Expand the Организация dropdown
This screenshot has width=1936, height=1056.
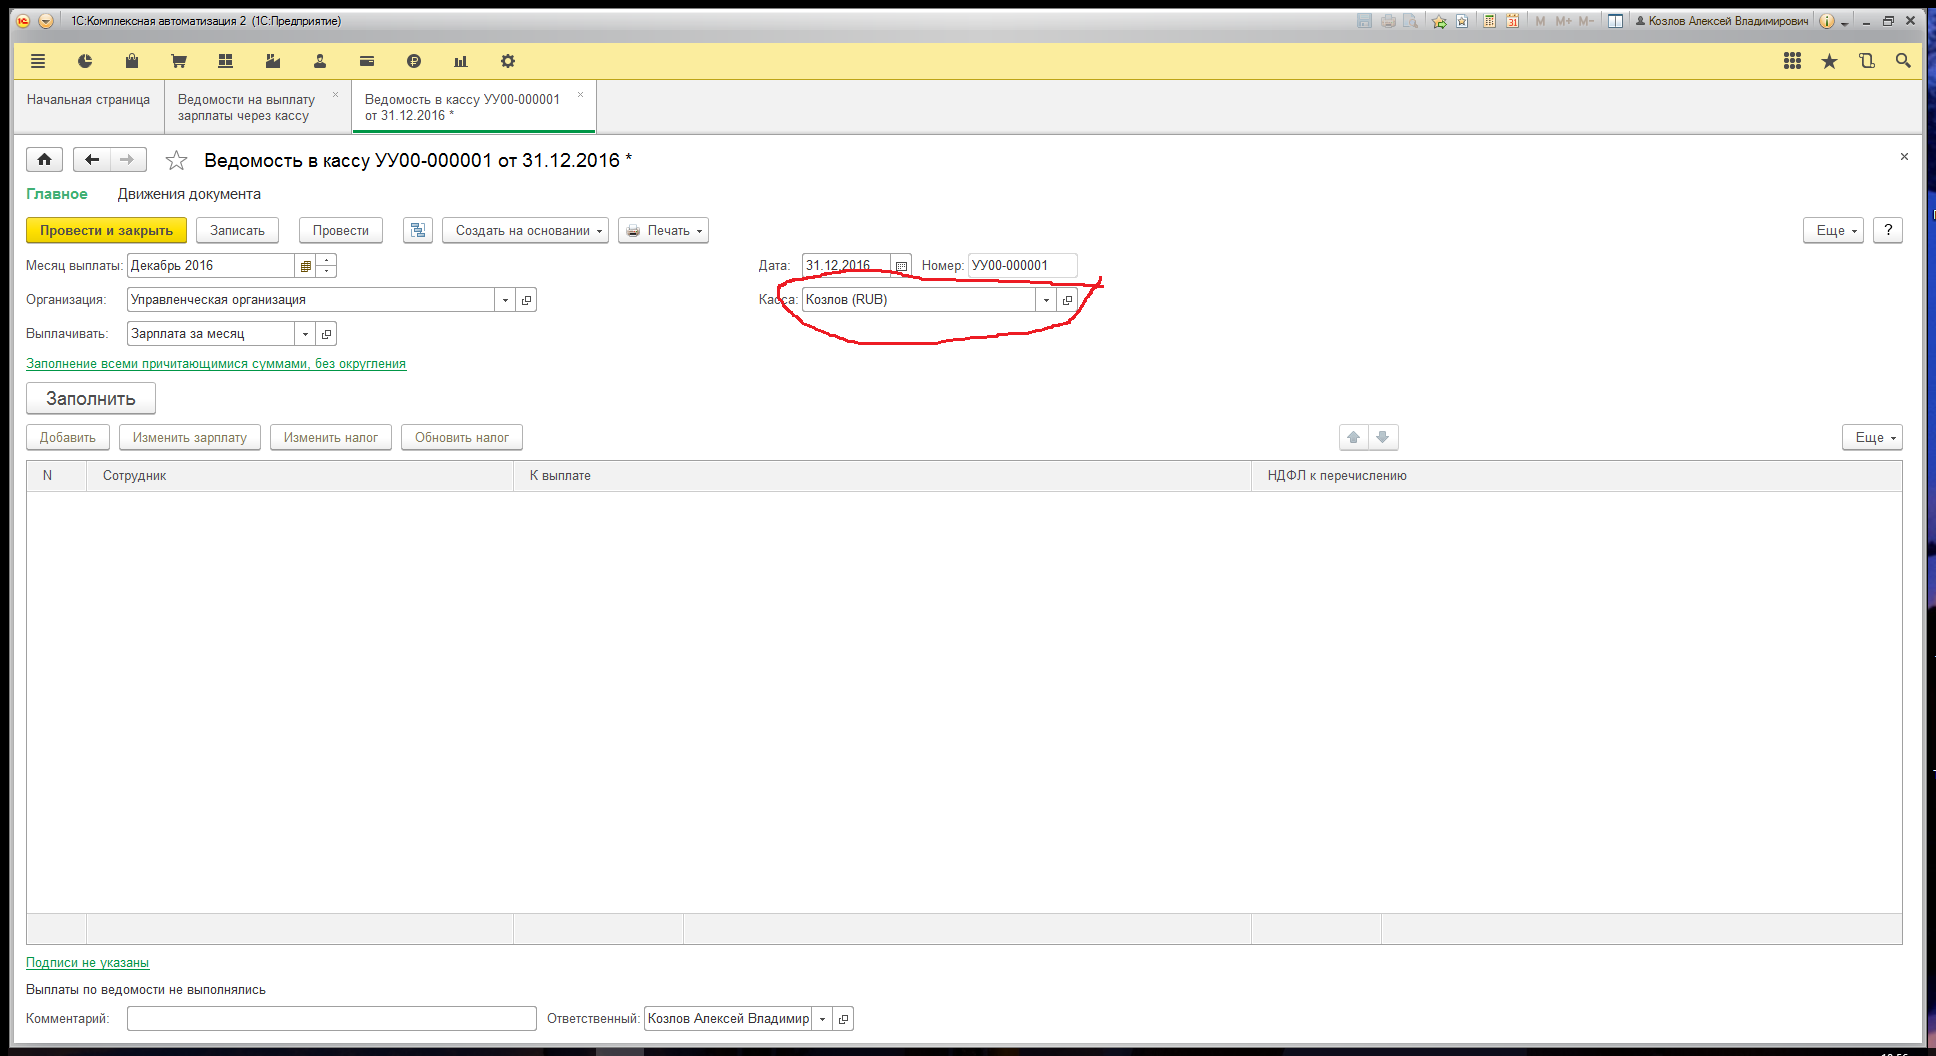tap(505, 300)
